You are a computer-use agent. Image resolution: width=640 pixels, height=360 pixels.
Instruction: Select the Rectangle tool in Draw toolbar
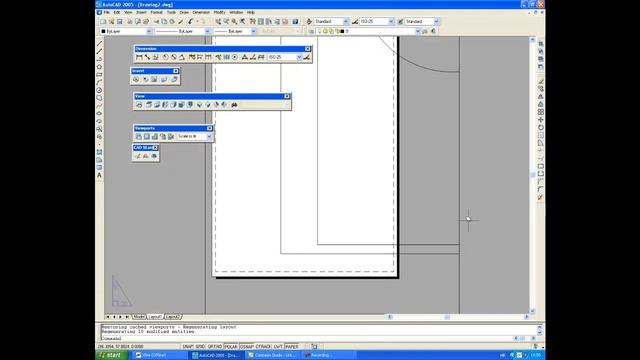(x=99, y=75)
